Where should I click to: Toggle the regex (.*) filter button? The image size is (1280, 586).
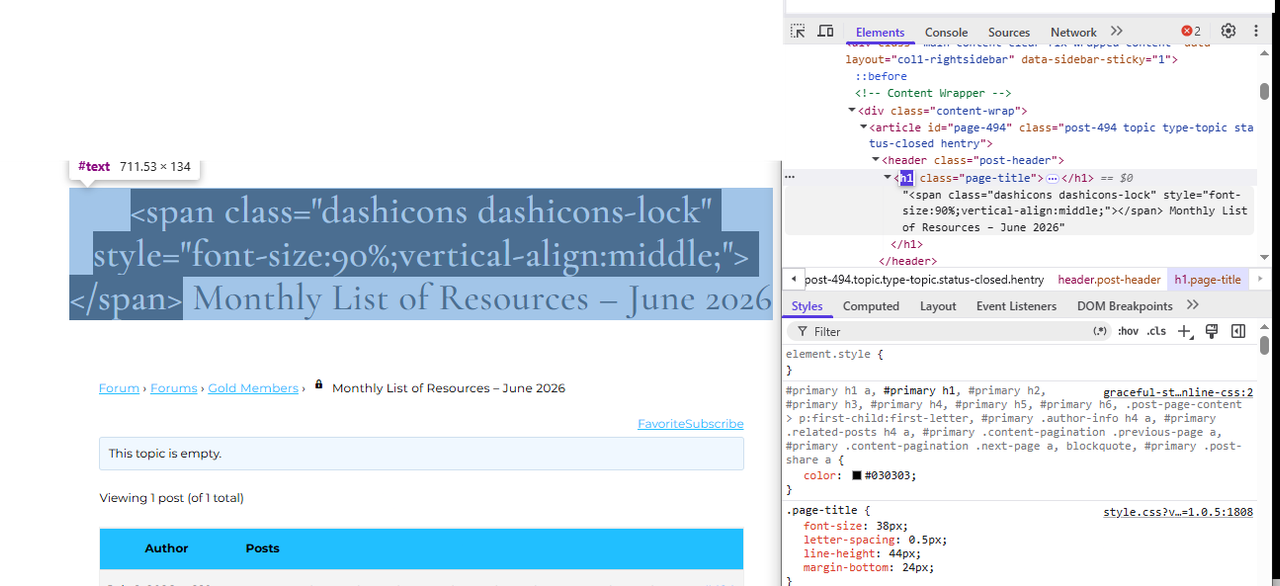1100,331
